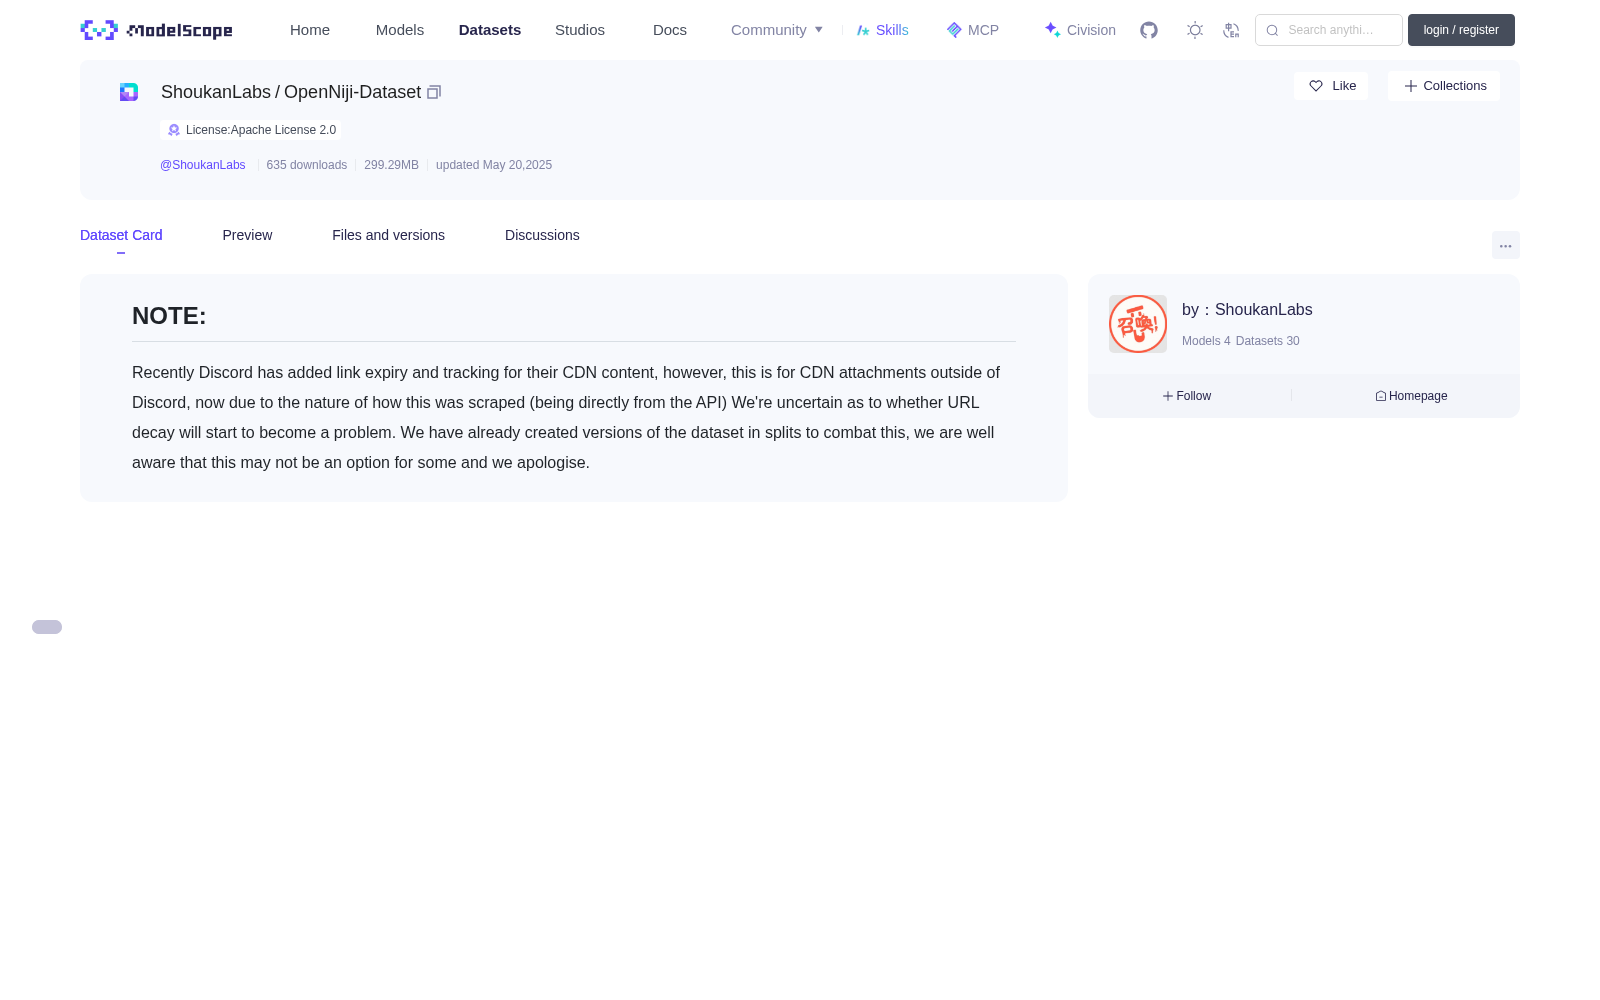Click the search magnifier icon
The height and width of the screenshot is (1000, 1600).
(1272, 30)
